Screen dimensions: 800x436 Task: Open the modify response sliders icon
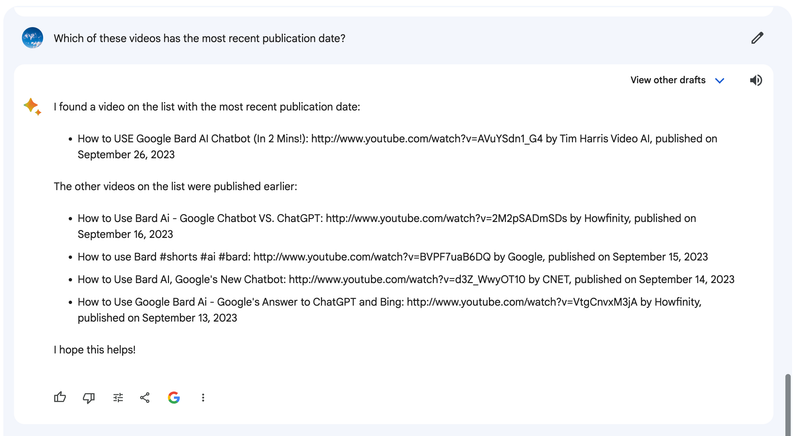pyautogui.click(x=118, y=397)
